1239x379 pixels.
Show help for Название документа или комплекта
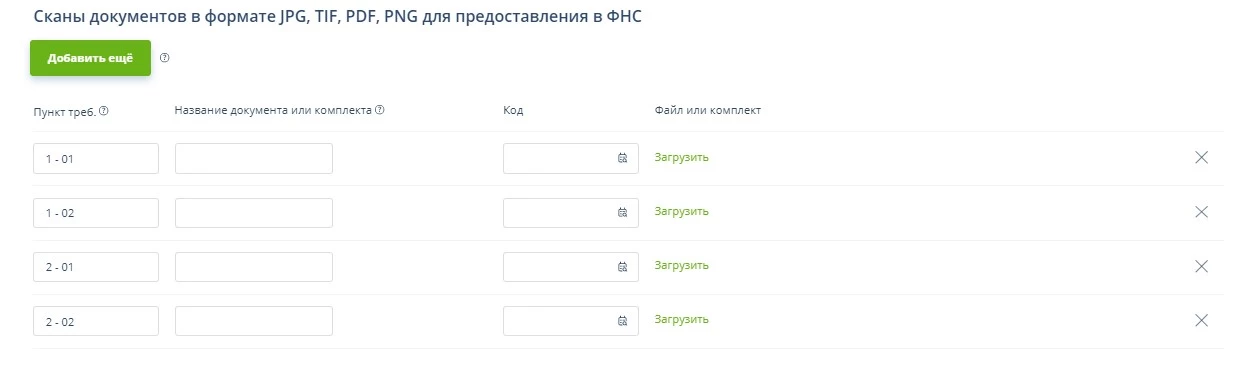point(380,111)
